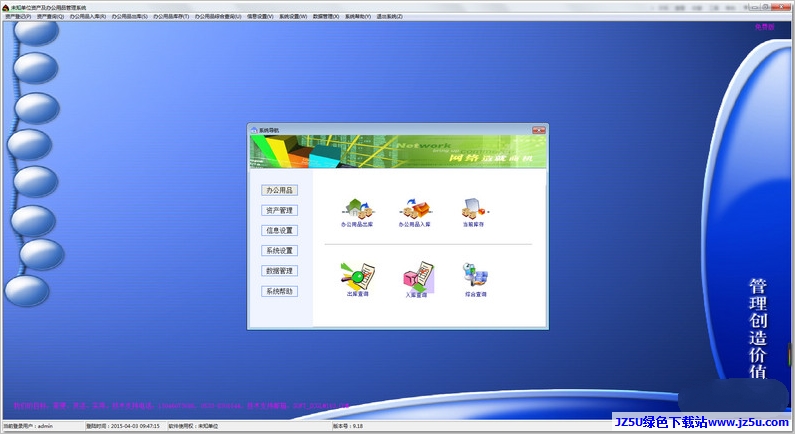This screenshot has width=795, height=434.
Task: Open the 当前库存 inventory icon
Action: (474, 212)
